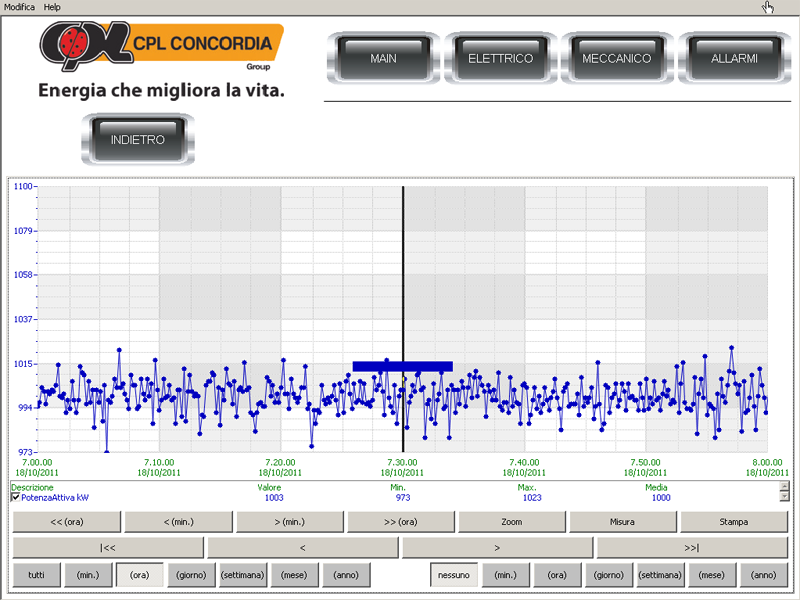Screen dimensions: 800x600
Task: Select left-group (ora) range button
Action: coord(139,575)
